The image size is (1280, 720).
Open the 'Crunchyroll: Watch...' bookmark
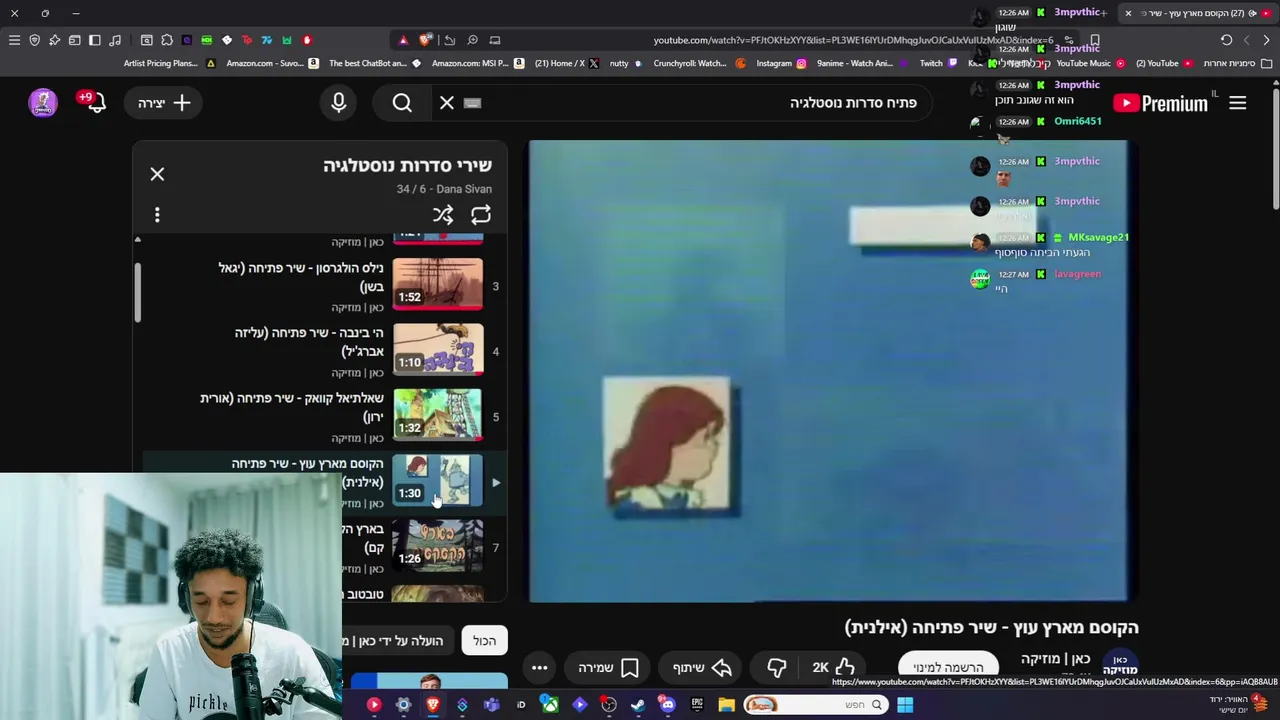point(699,63)
